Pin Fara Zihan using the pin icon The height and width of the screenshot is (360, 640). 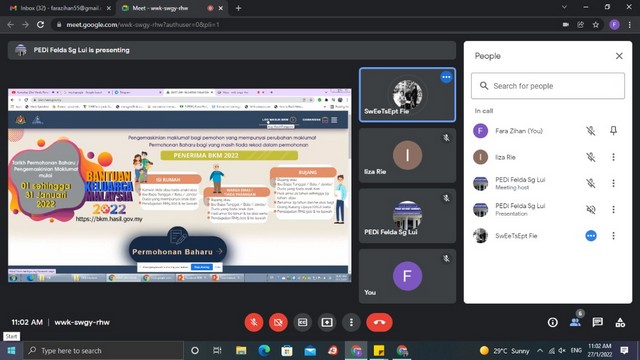click(x=613, y=131)
